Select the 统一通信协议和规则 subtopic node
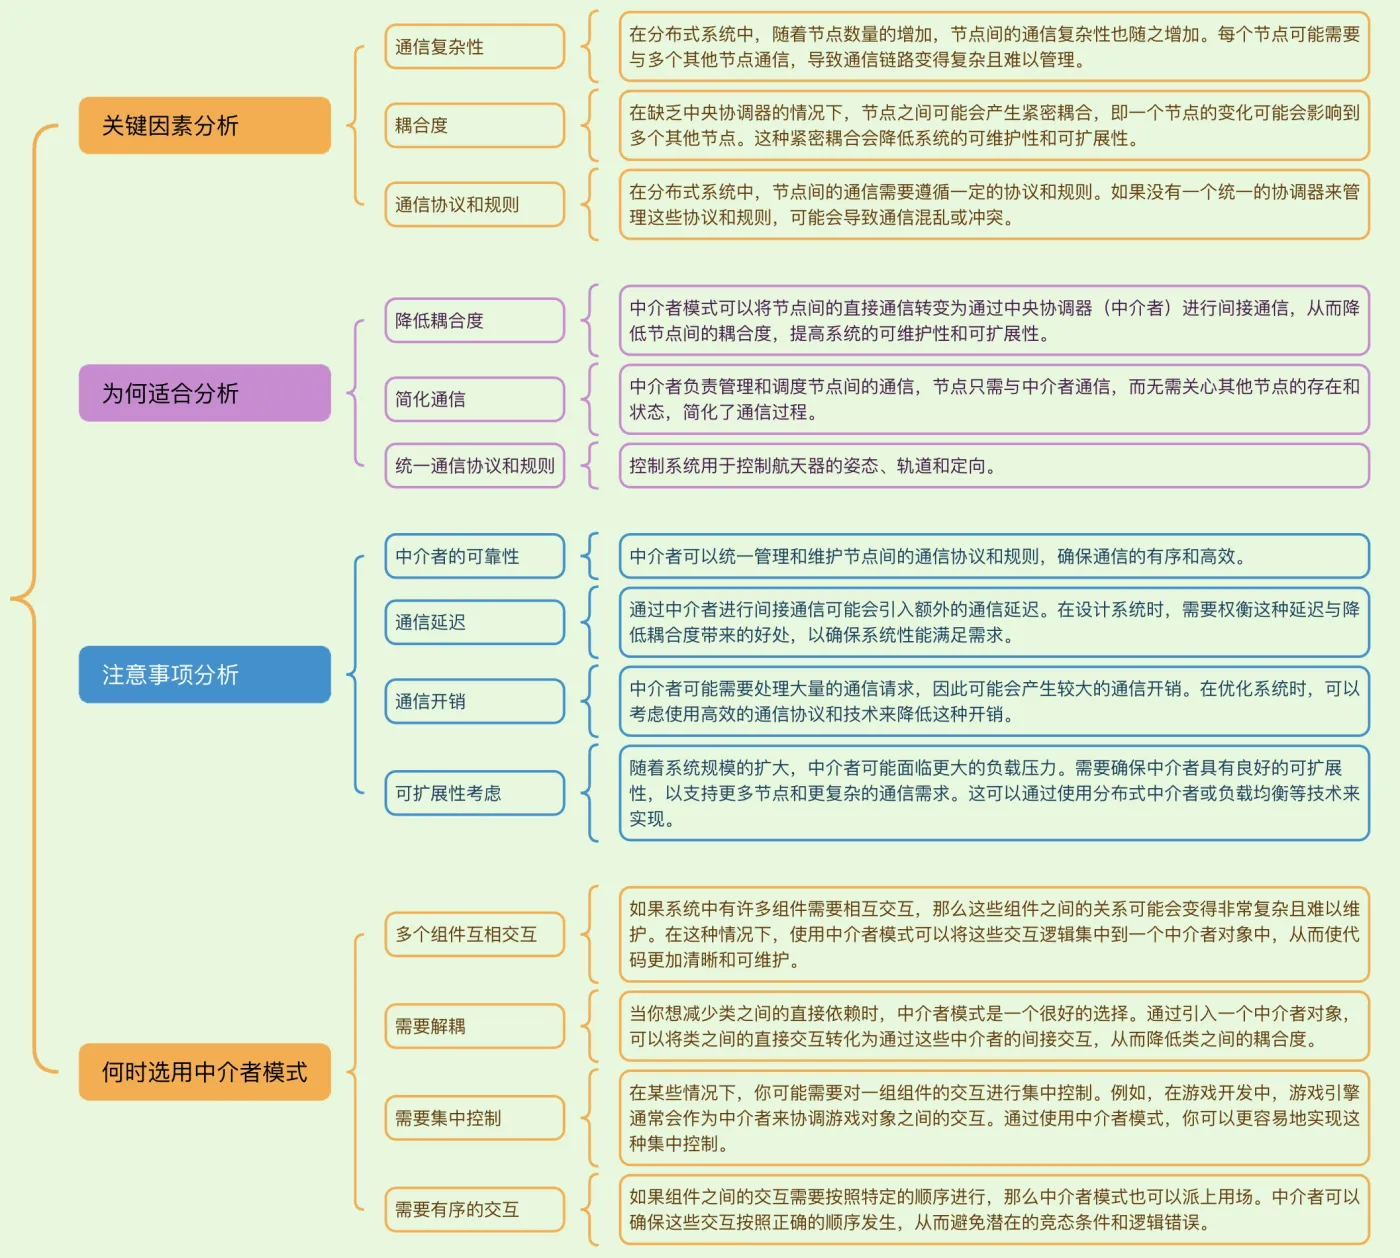The height and width of the screenshot is (1258, 1400). coord(475,465)
